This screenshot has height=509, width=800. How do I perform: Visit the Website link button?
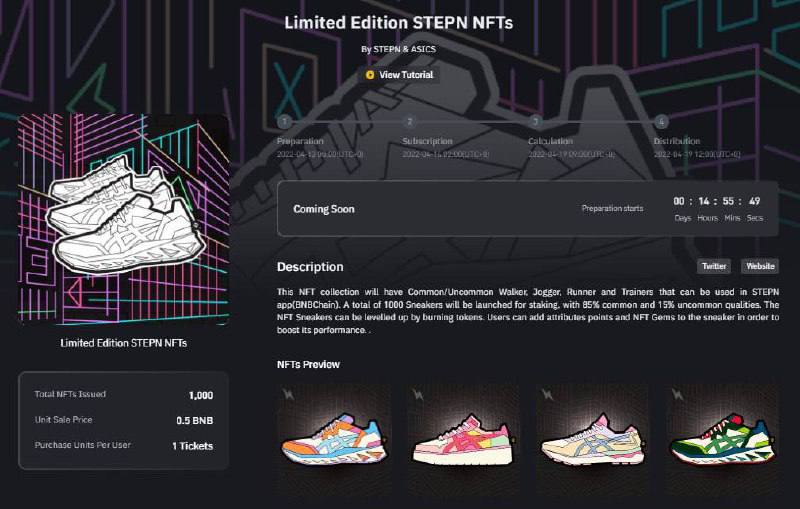tap(760, 266)
